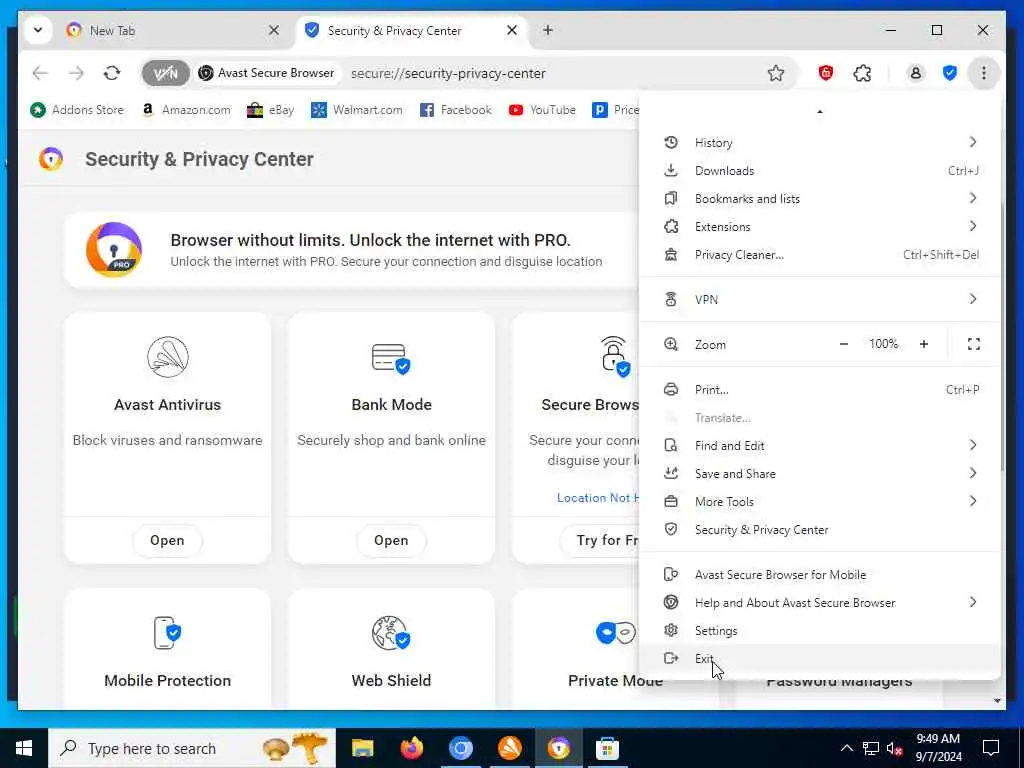Open Addons Store bookmark

pos(77,110)
